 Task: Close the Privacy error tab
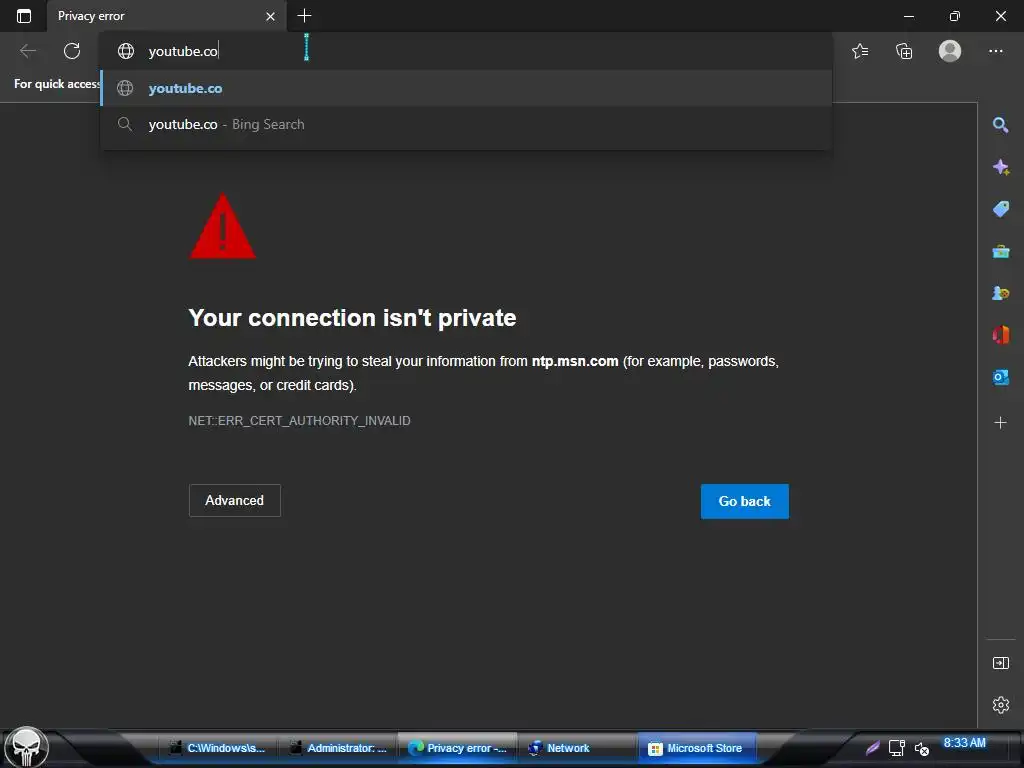pyautogui.click(x=270, y=16)
